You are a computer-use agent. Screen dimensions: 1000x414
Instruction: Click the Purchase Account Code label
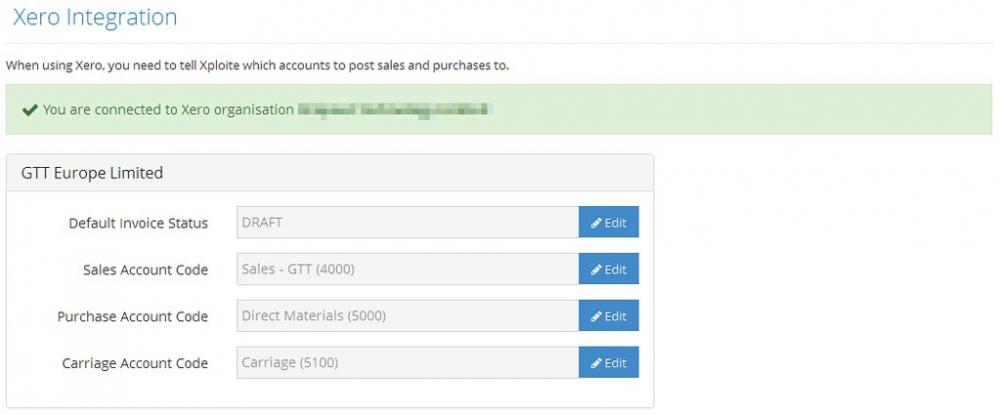(x=133, y=316)
